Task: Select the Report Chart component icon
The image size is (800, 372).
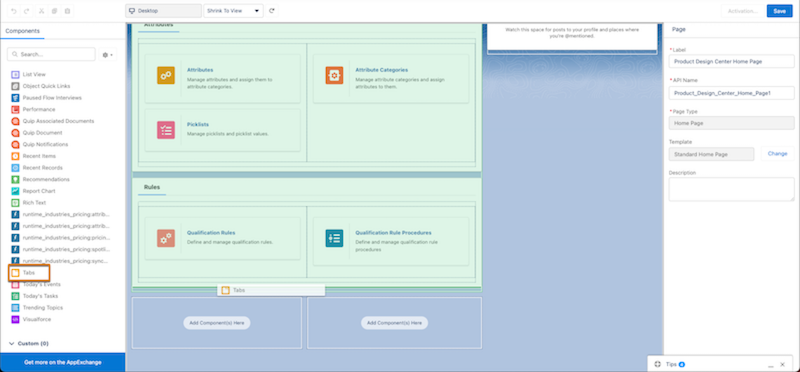Action: tap(15, 191)
